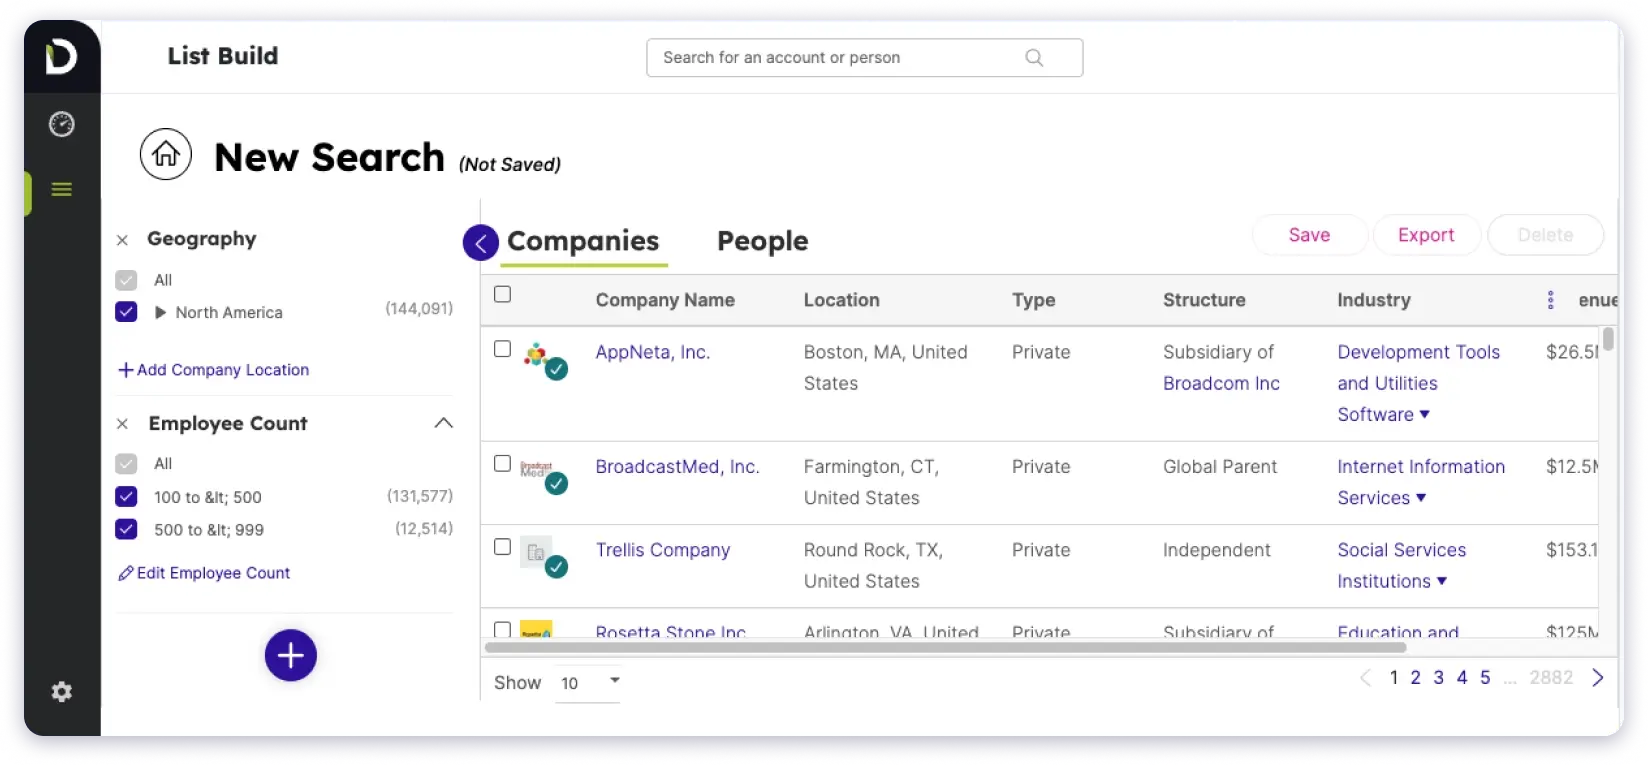The height and width of the screenshot is (765, 1648).
Task: Open Trellis Company link
Action: click(x=663, y=550)
